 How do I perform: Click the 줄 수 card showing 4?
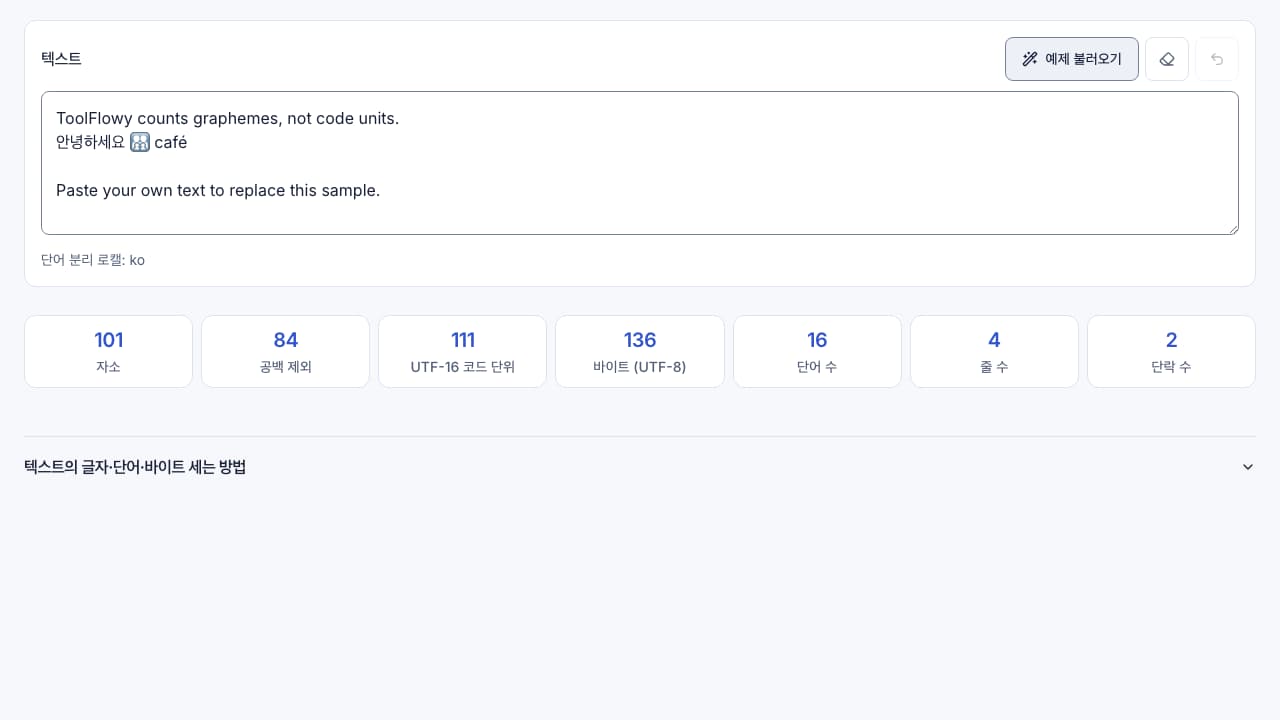(994, 351)
